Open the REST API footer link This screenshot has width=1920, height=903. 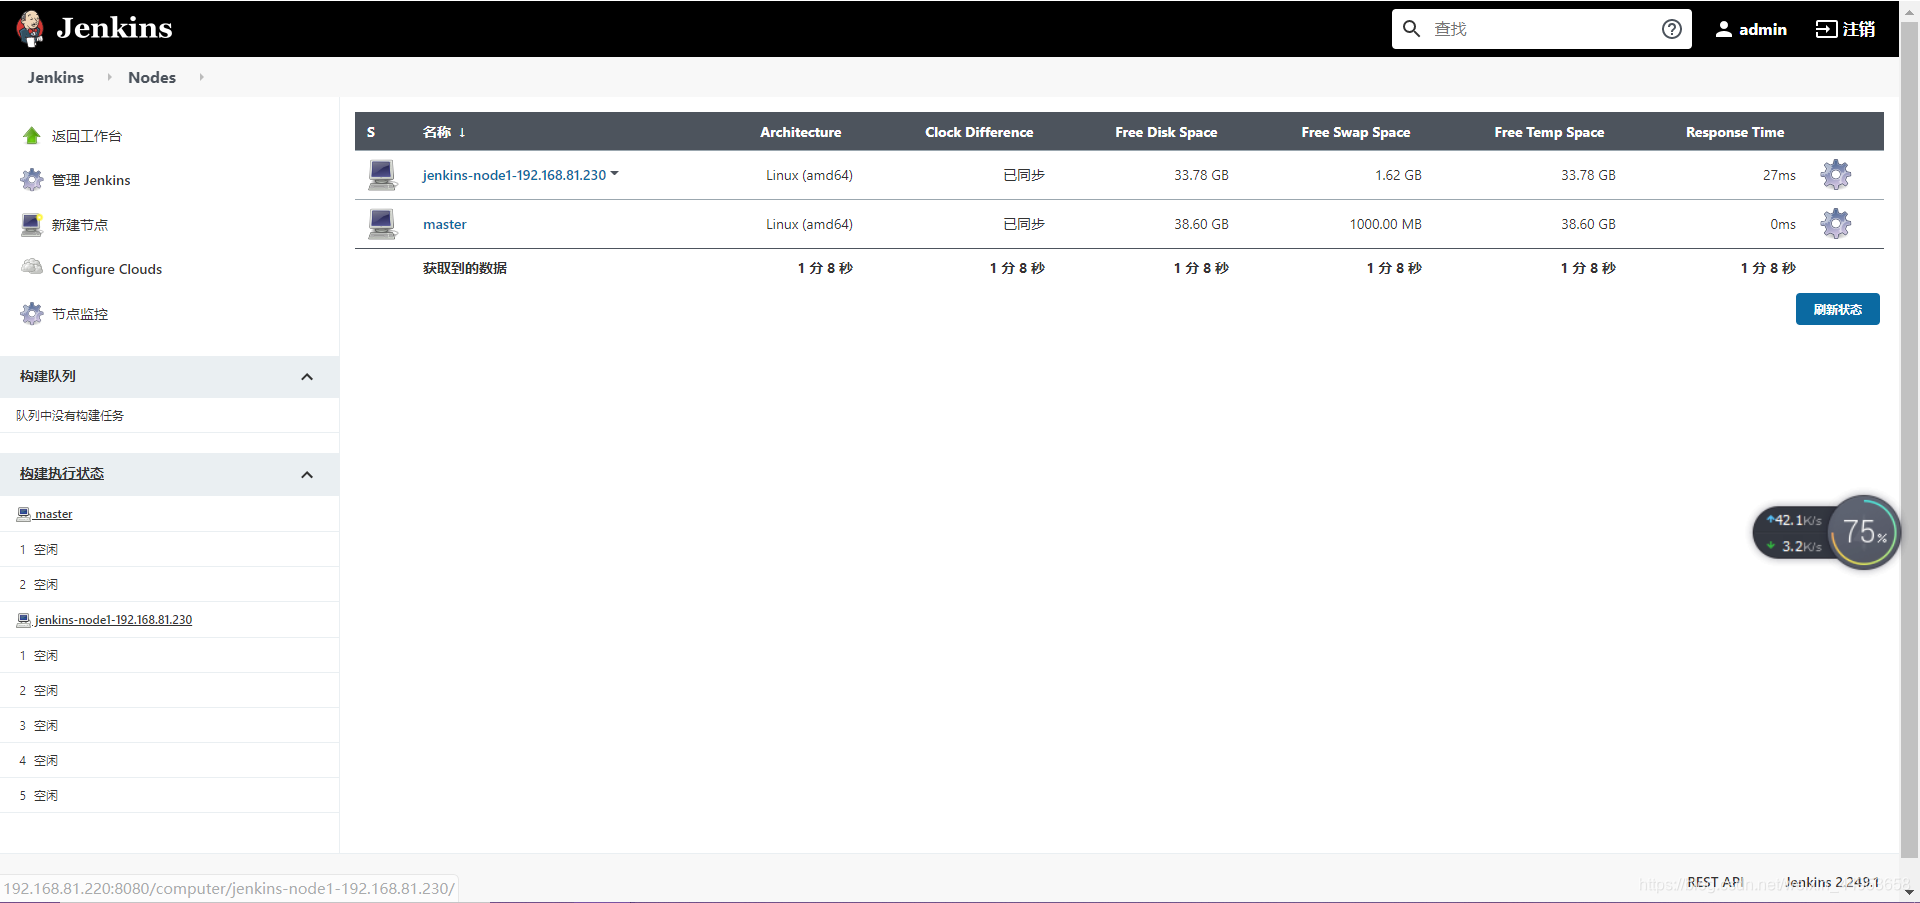(1715, 882)
